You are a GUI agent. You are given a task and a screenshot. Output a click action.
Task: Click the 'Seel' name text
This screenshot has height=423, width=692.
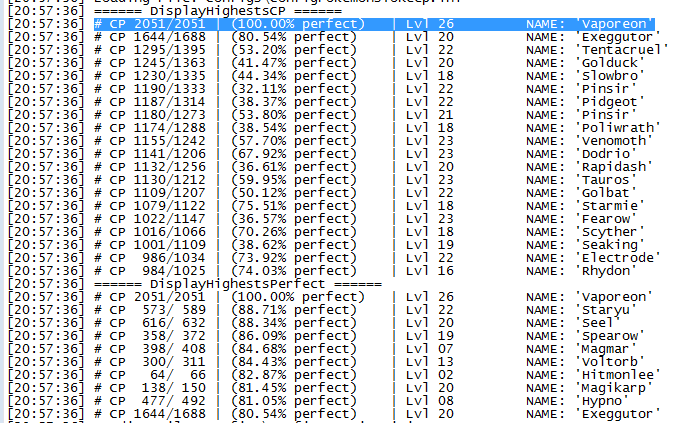(598, 323)
